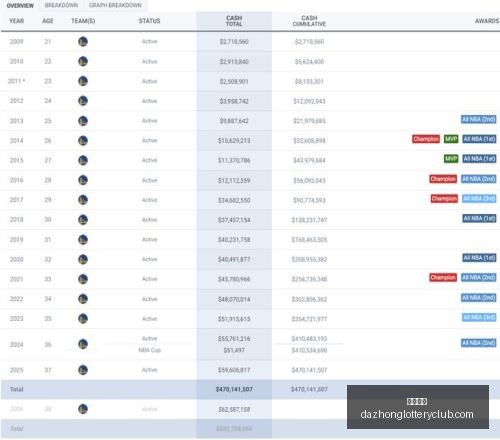This screenshot has width=500, height=440.
Task: Click the All NBA (1st) badge for 2014
Action: 479,139
